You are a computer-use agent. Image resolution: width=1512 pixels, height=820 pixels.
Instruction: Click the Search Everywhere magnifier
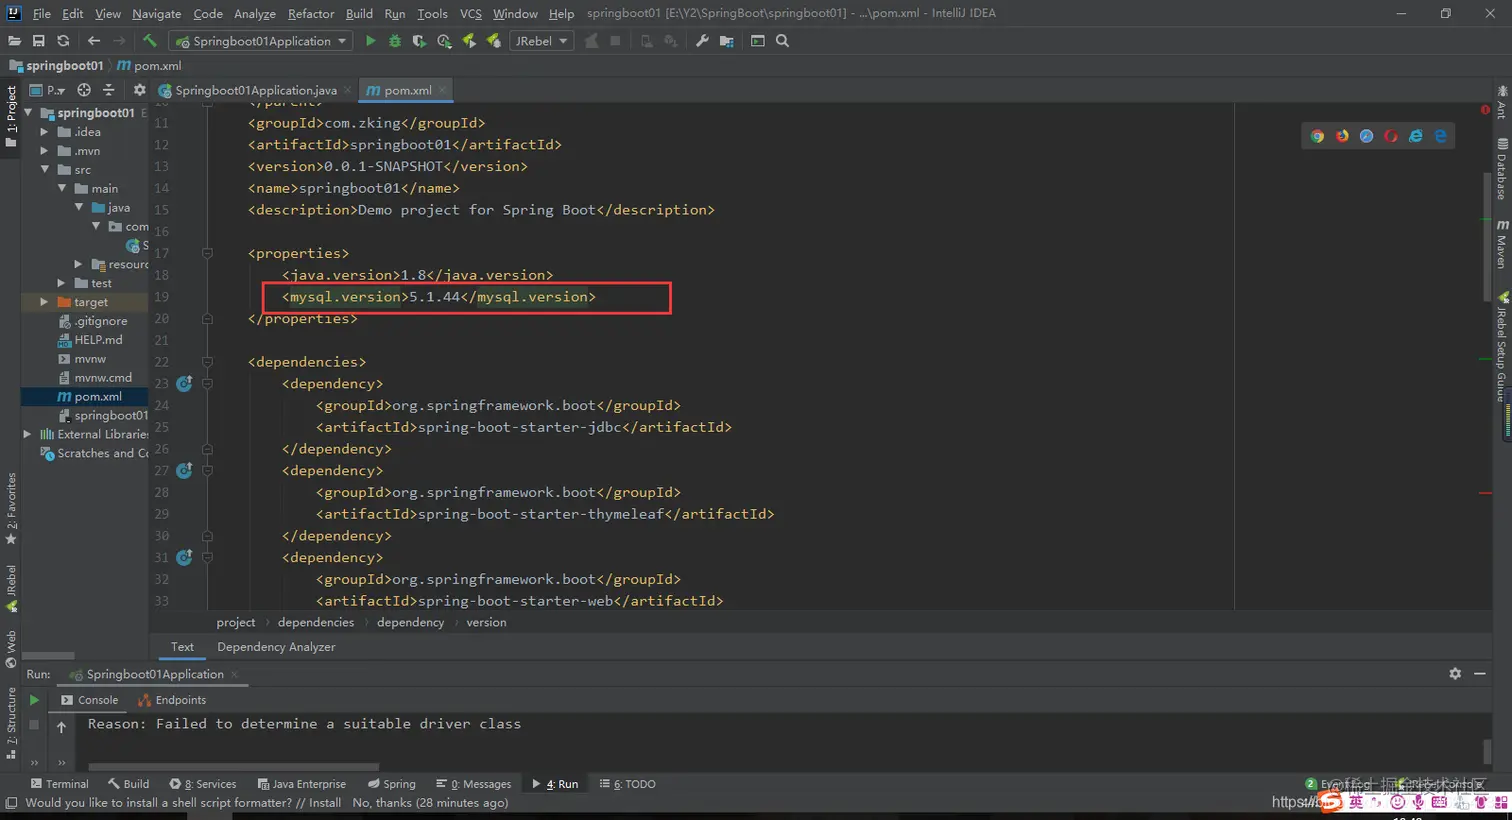click(783, 41)
